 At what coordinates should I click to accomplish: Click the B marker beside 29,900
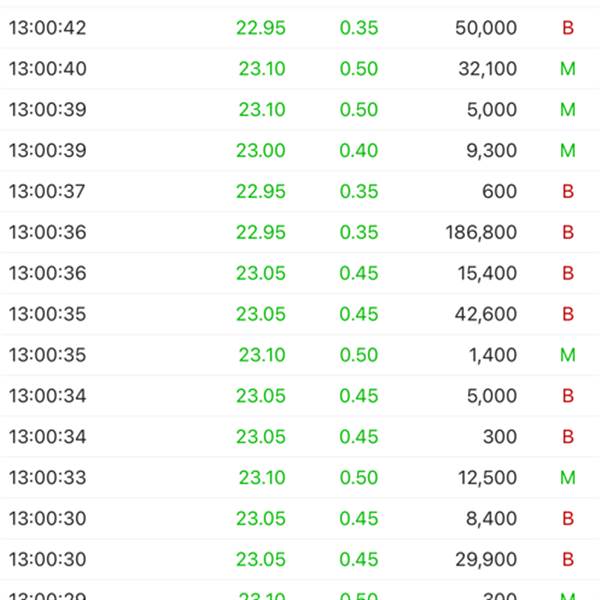click(x=568, y=559)
